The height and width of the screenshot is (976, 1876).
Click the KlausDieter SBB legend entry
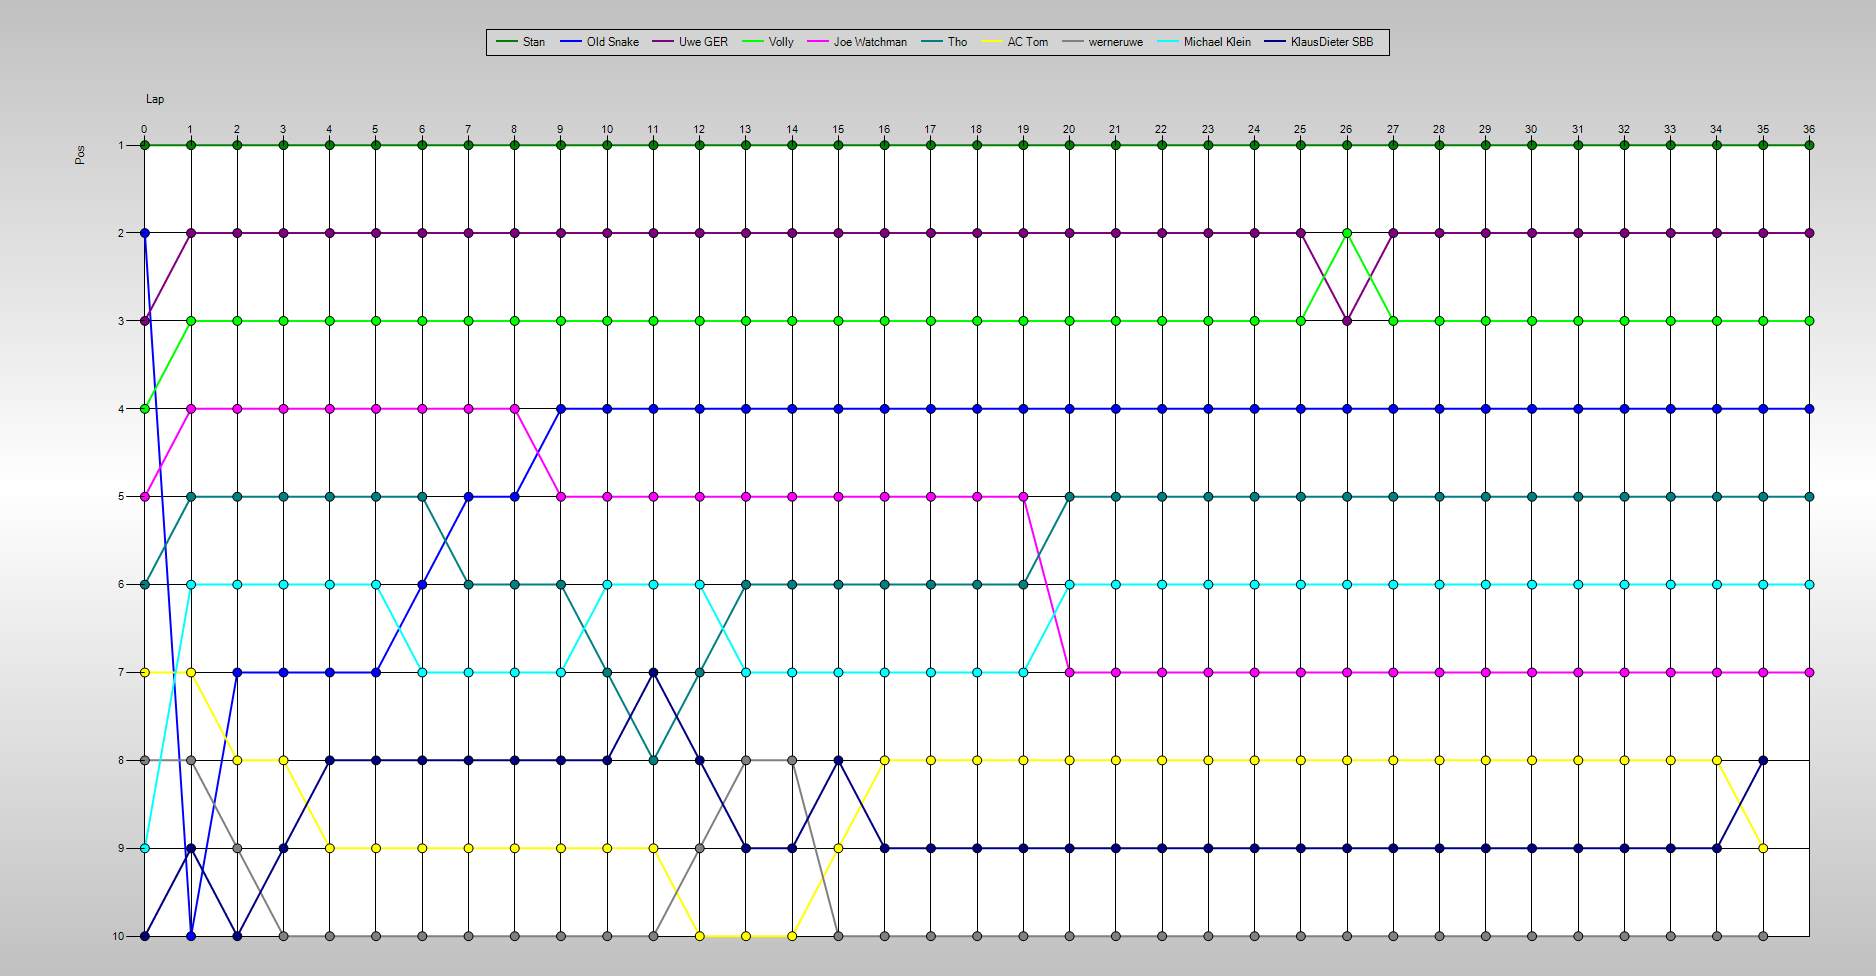[1319, 42]
